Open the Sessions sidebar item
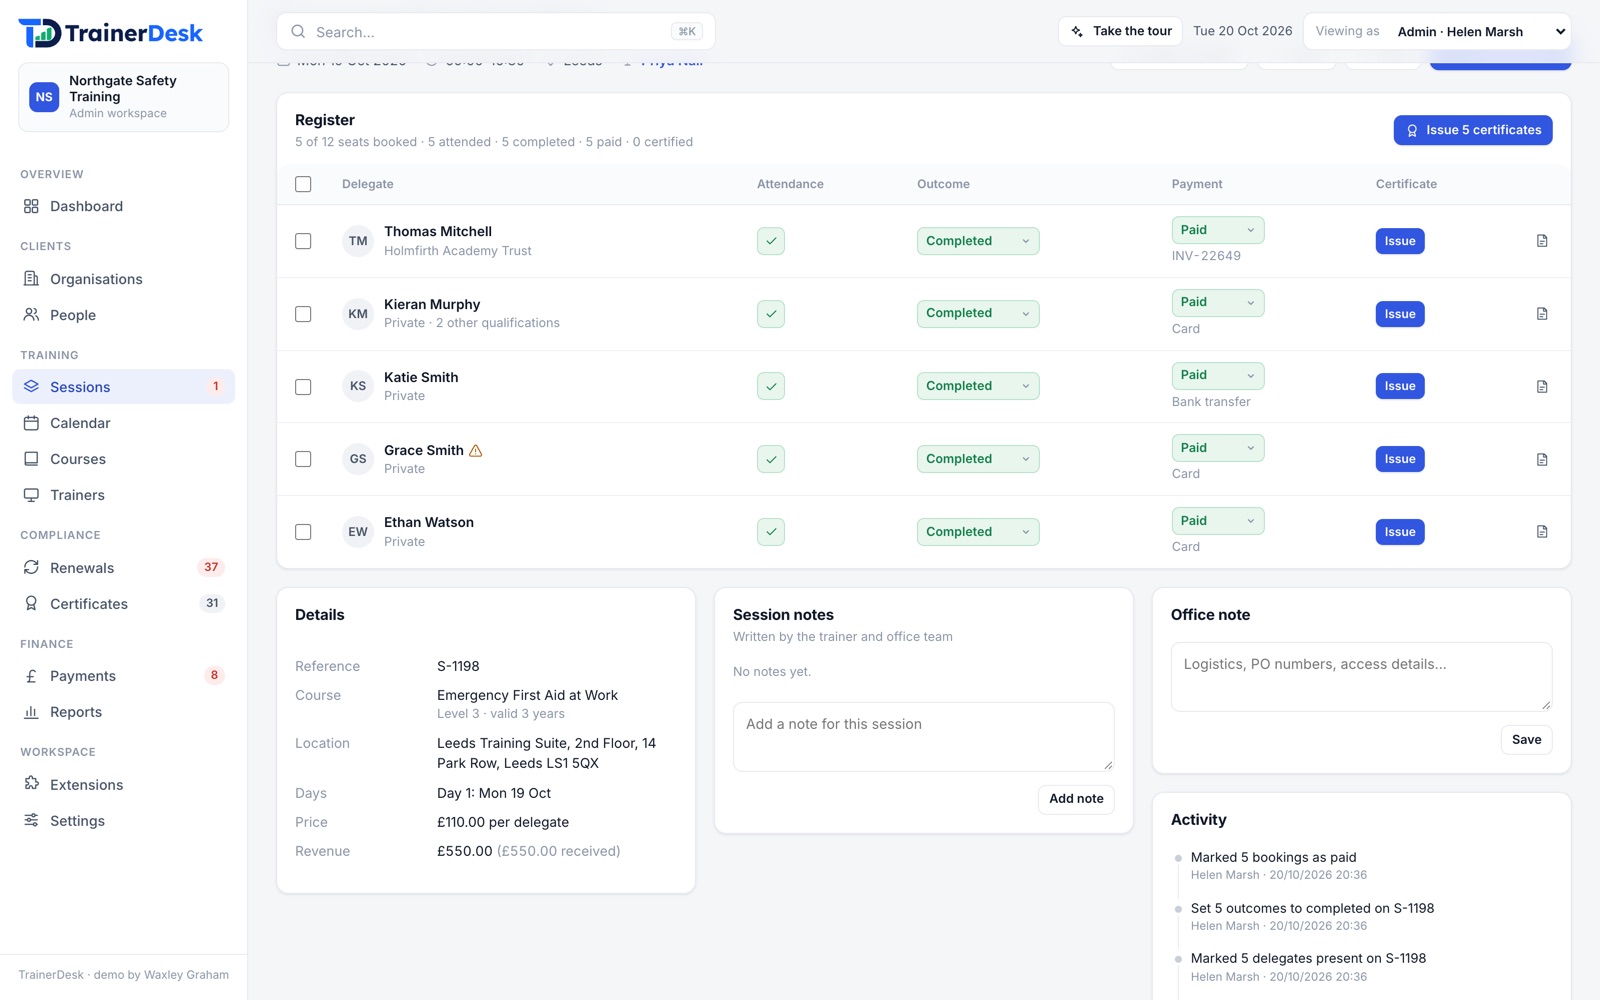This screenshot has width=1600, height=1000. (124, 387)
